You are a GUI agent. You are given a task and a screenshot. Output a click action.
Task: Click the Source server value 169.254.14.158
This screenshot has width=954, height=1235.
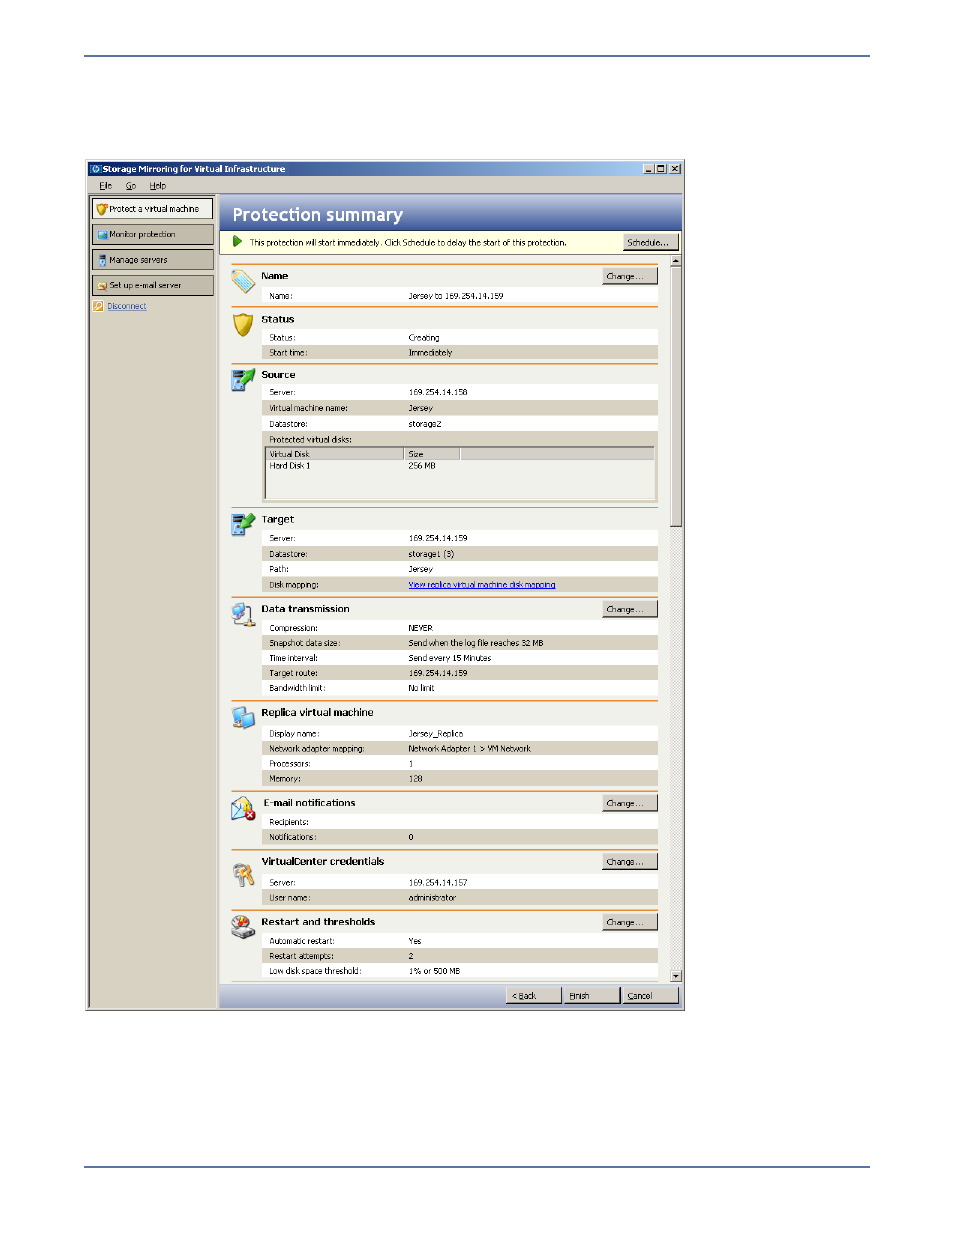(438, 392)
